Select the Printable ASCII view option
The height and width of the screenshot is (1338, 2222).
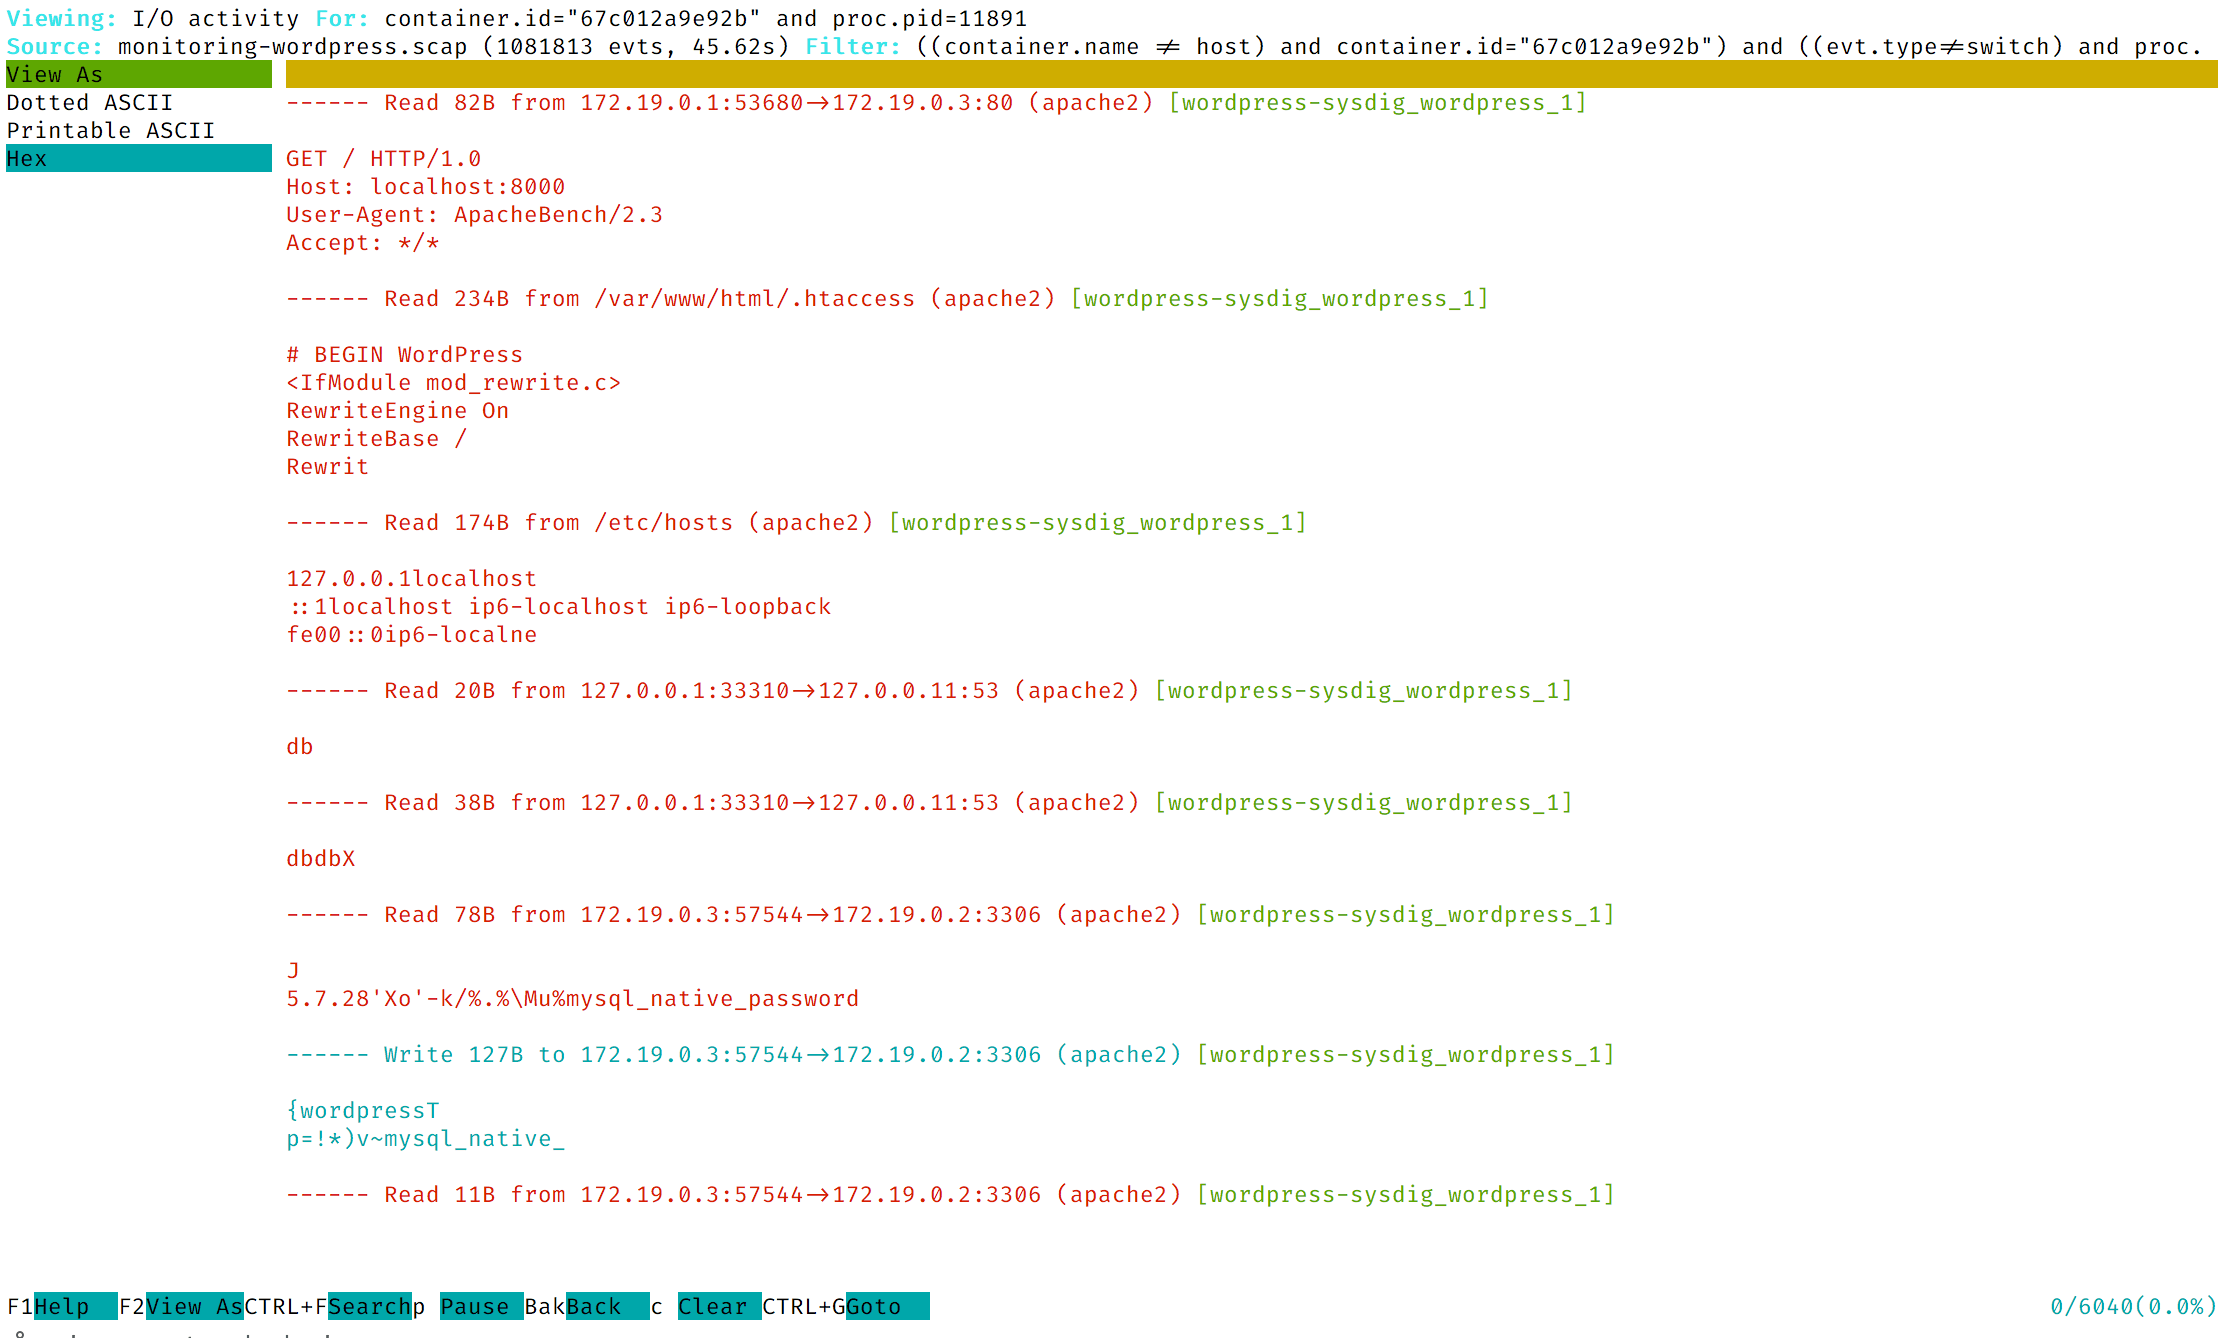click(x=138, y=130)
